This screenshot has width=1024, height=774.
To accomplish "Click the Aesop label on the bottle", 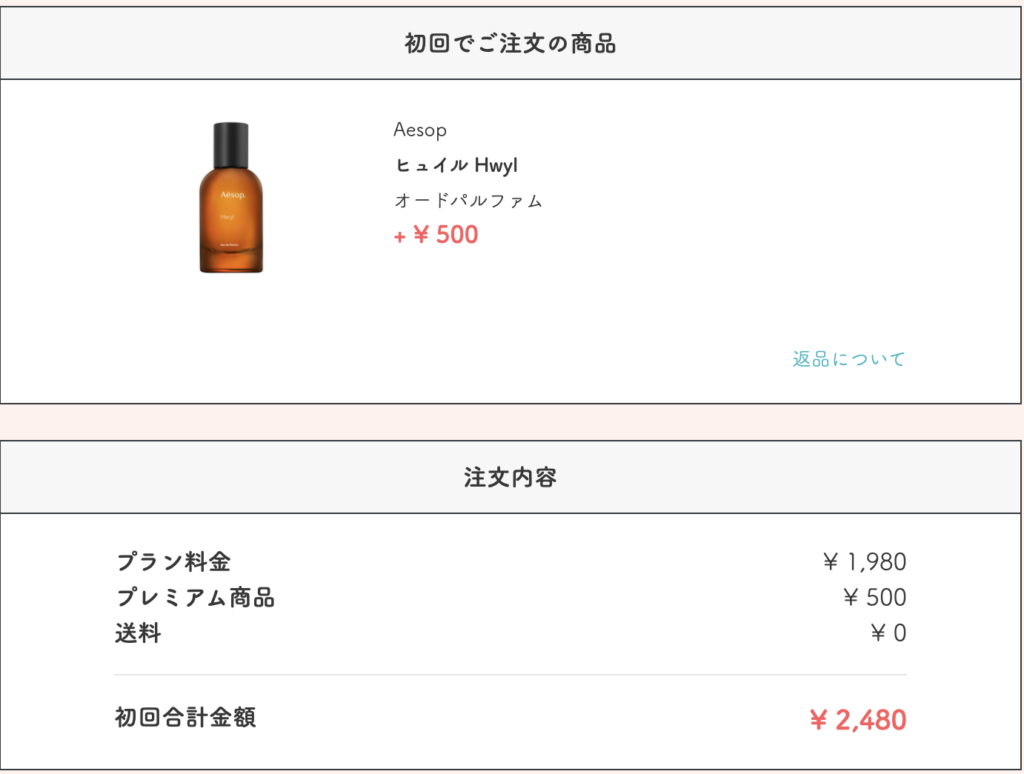I will coord(232,195).
